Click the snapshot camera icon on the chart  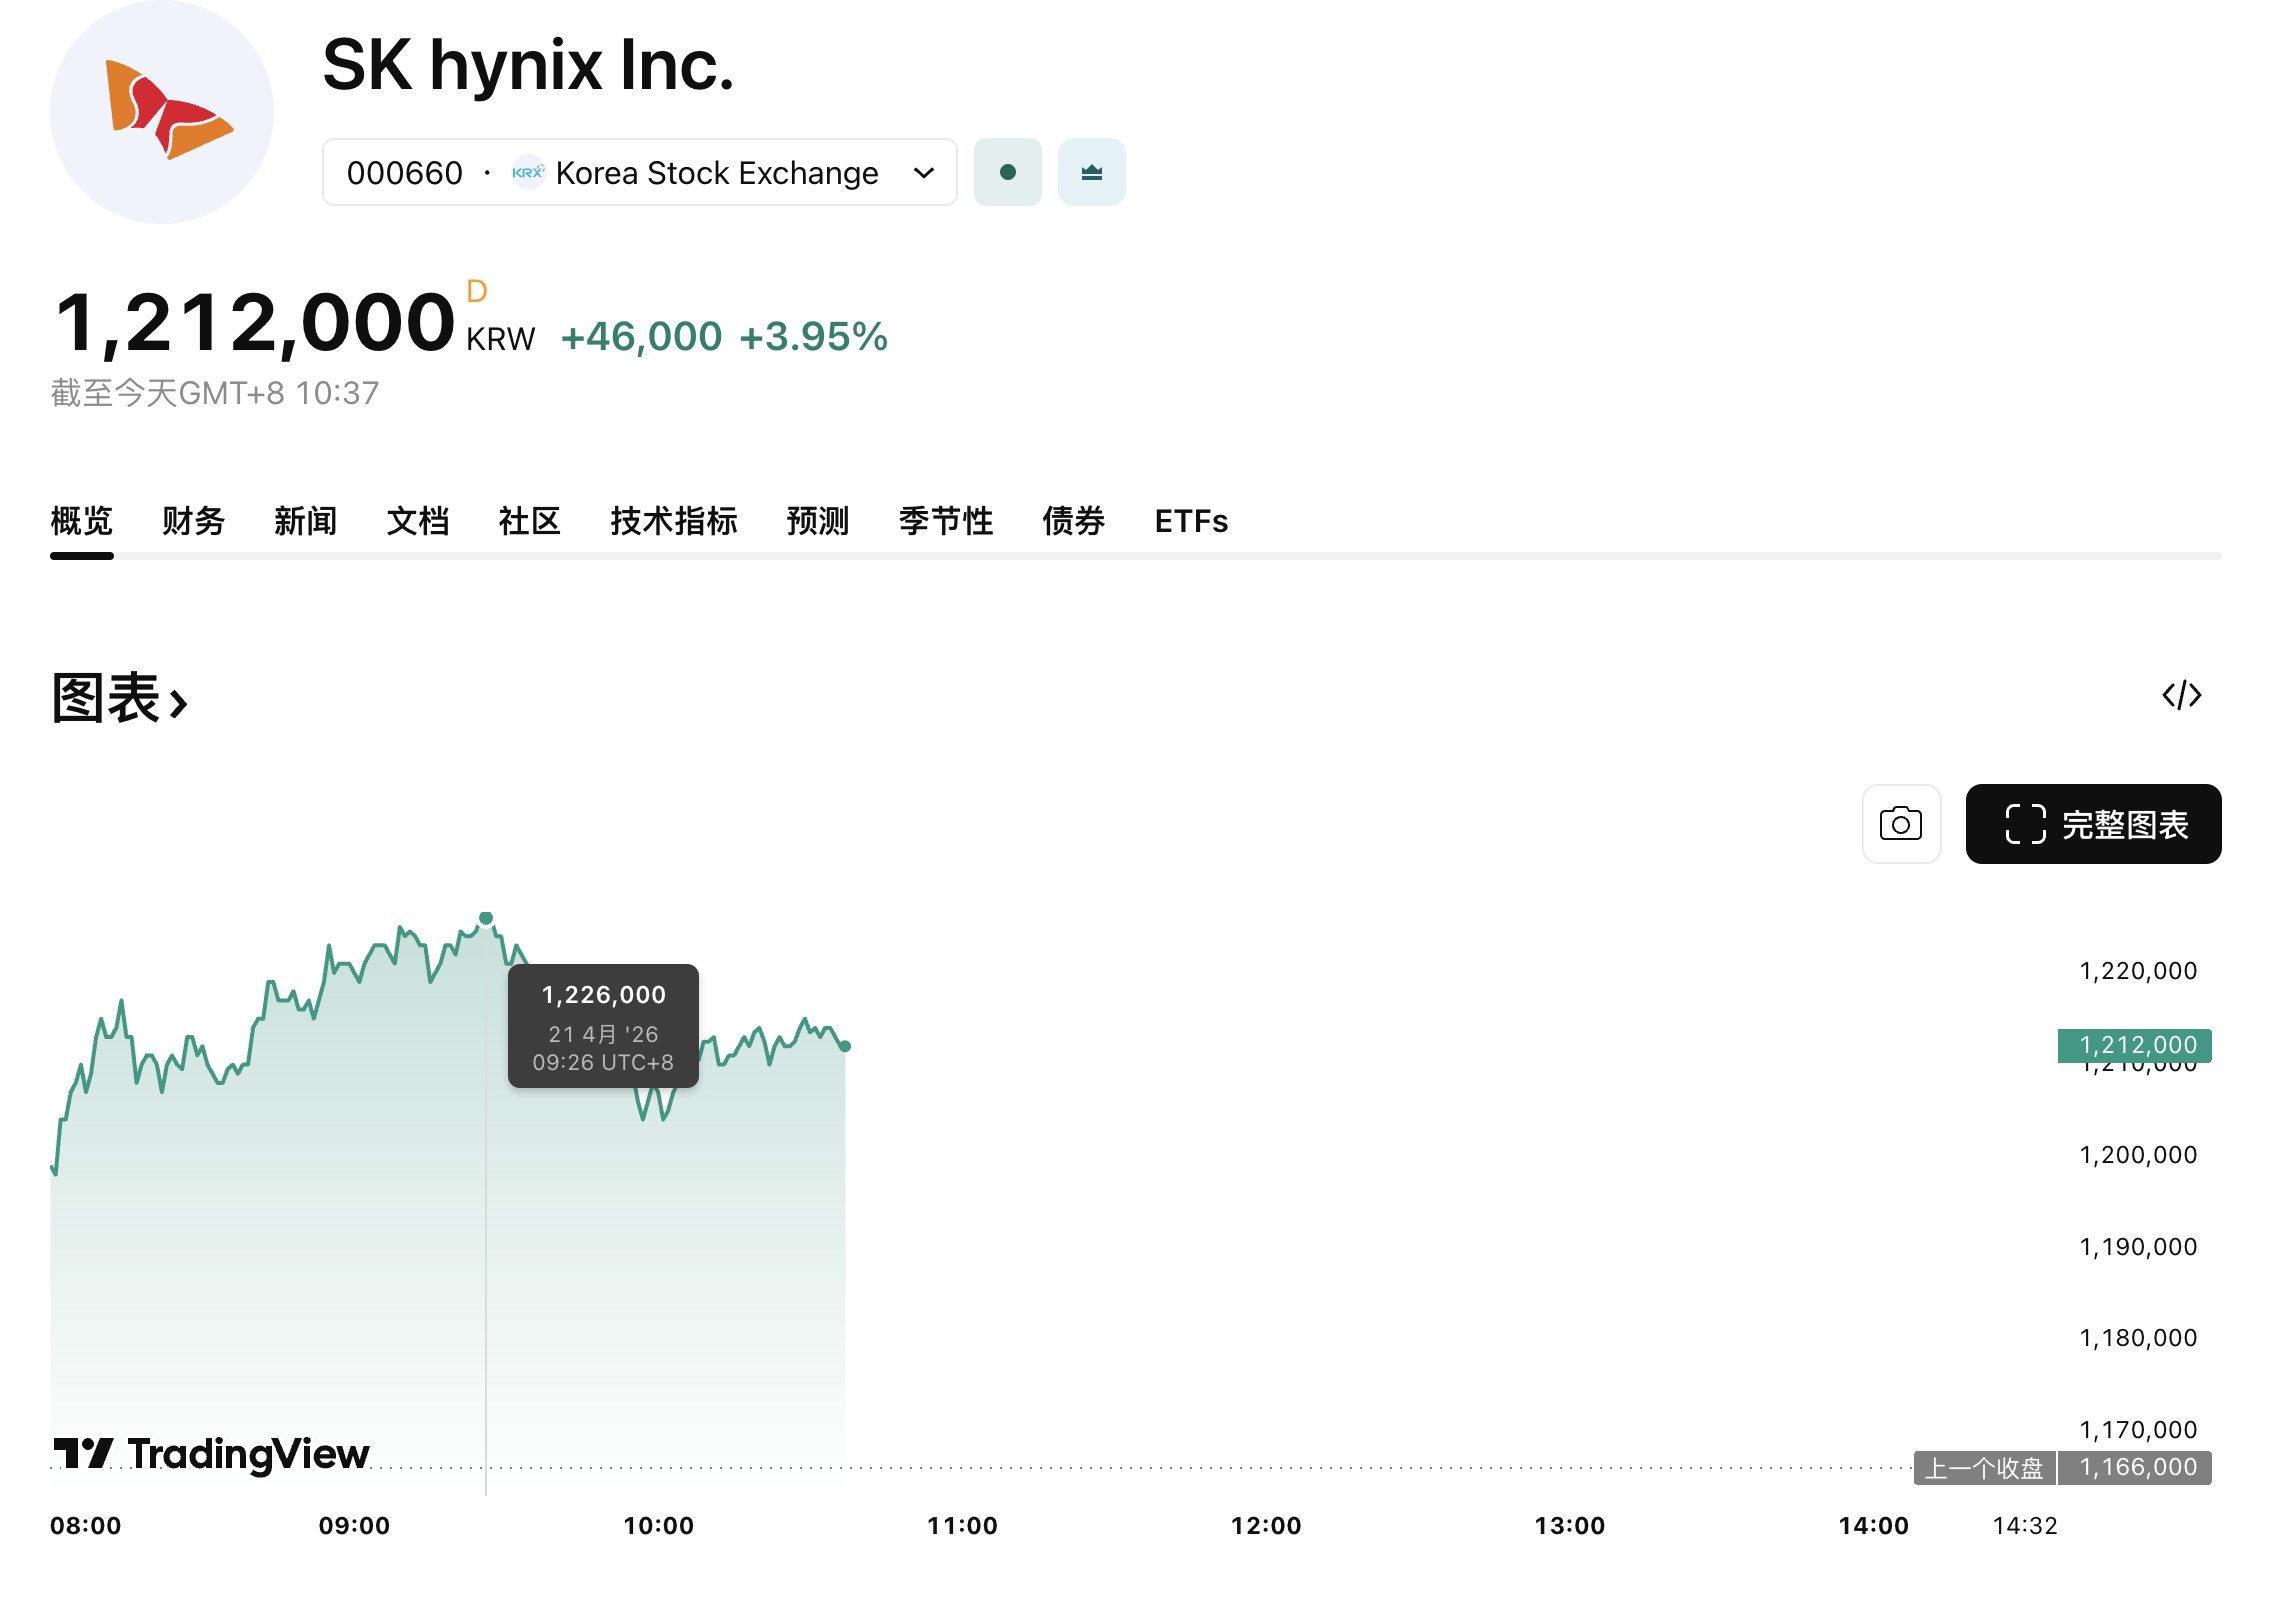(x=1902, y=823)
